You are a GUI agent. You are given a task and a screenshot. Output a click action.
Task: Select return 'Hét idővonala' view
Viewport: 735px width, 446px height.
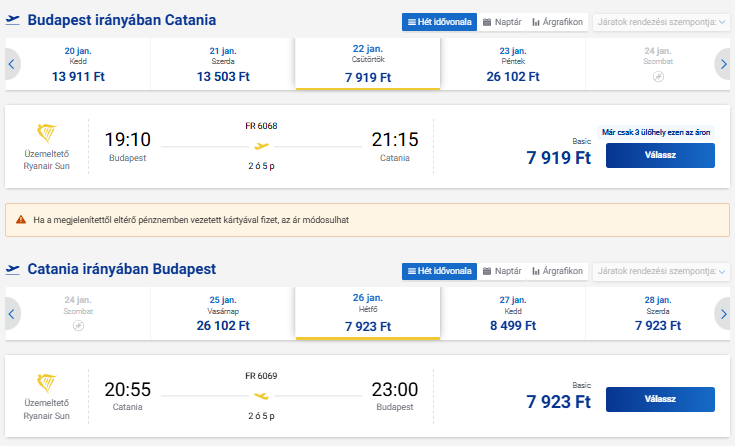click(438, 271)
